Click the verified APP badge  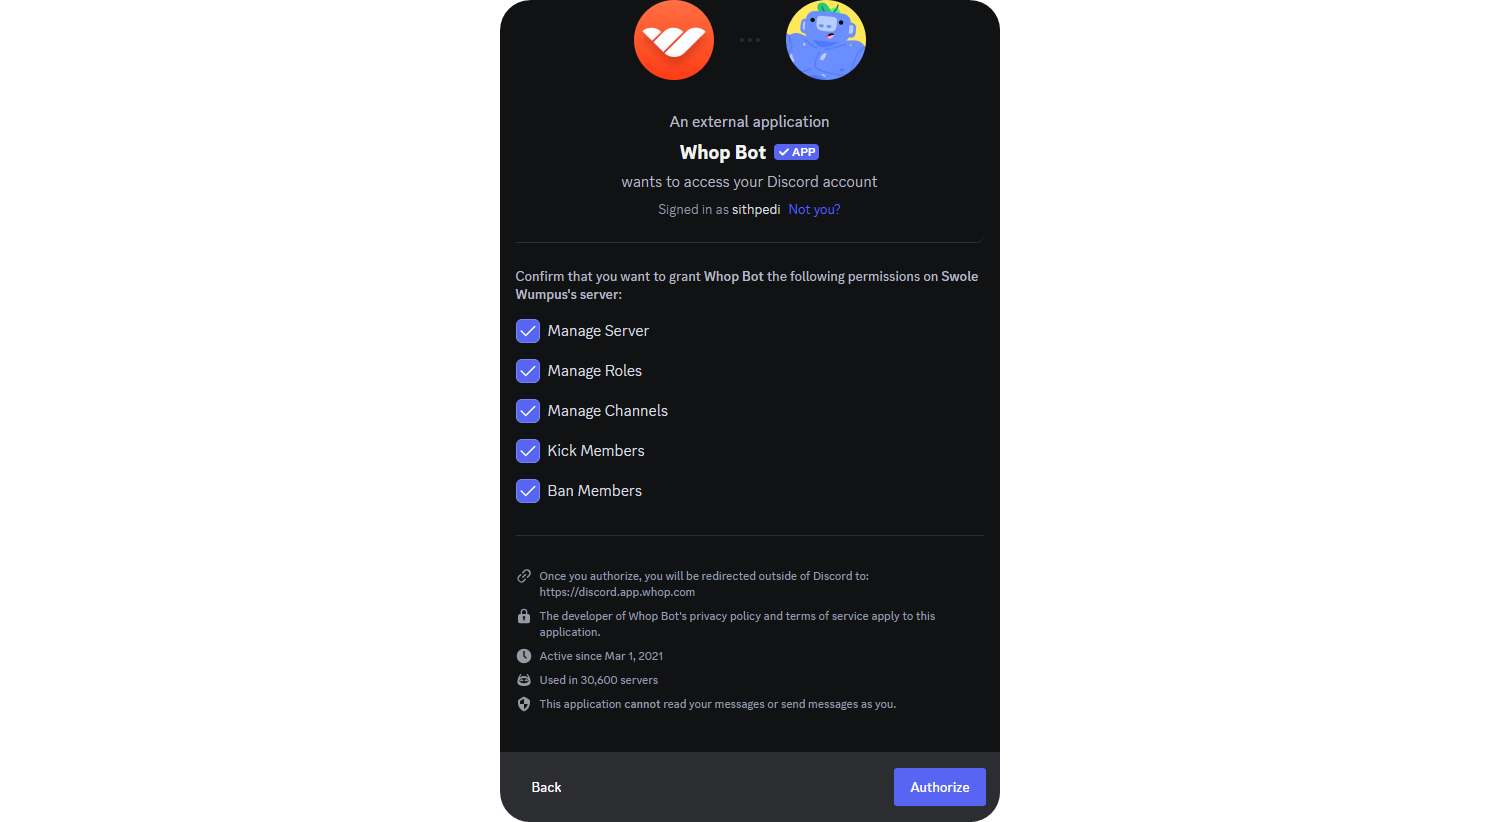tap(796, 151)
